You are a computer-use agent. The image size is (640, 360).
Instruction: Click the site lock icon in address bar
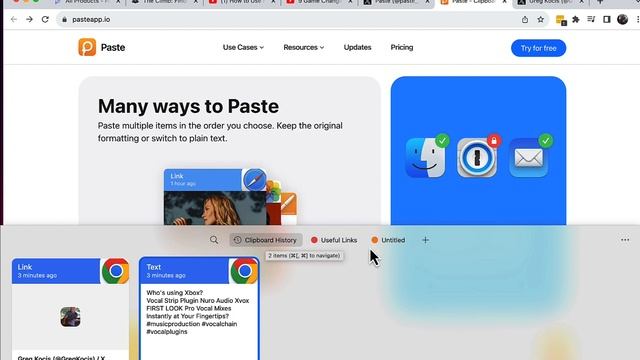64,20
